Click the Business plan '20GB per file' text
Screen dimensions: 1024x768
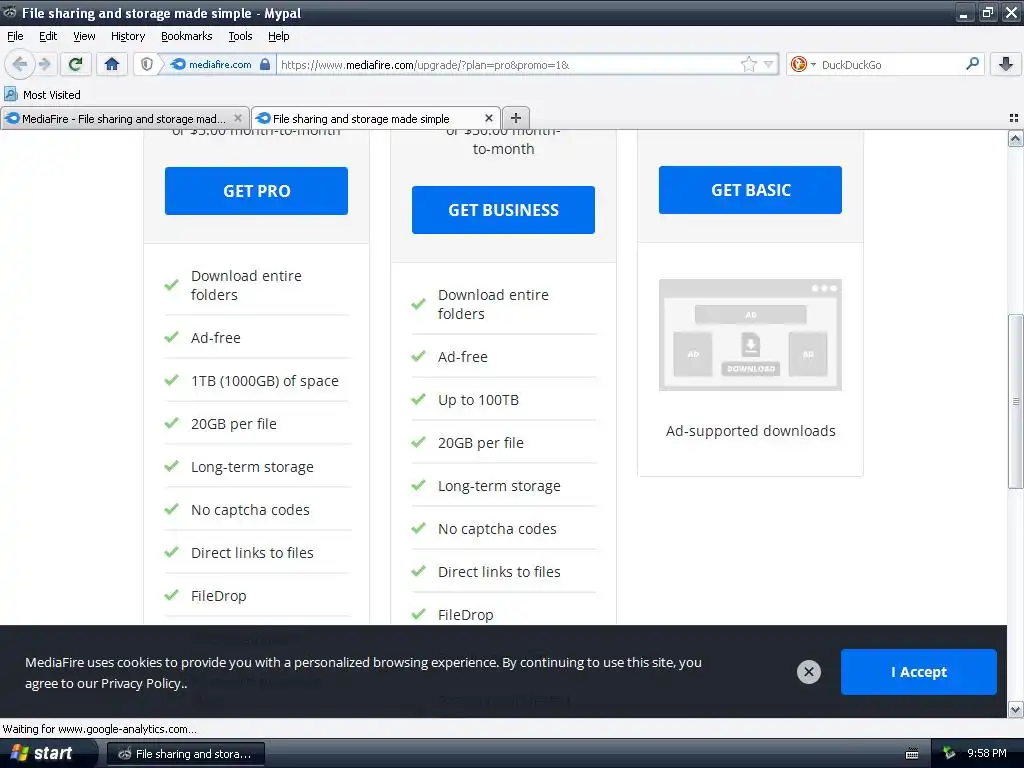click(x=481, y=443)
